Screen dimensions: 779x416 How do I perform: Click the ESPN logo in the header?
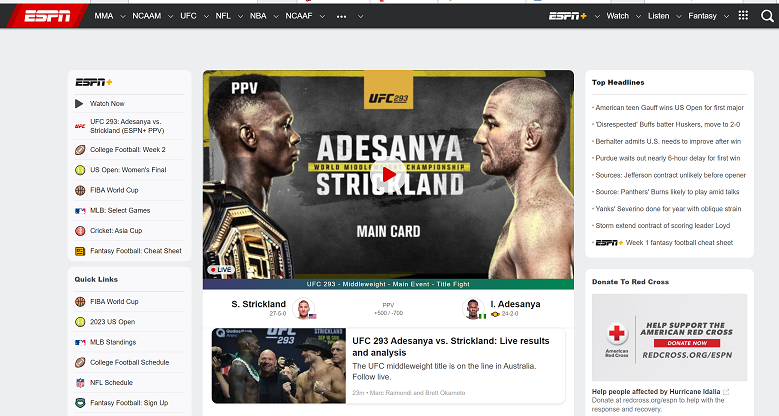point(48,16)
